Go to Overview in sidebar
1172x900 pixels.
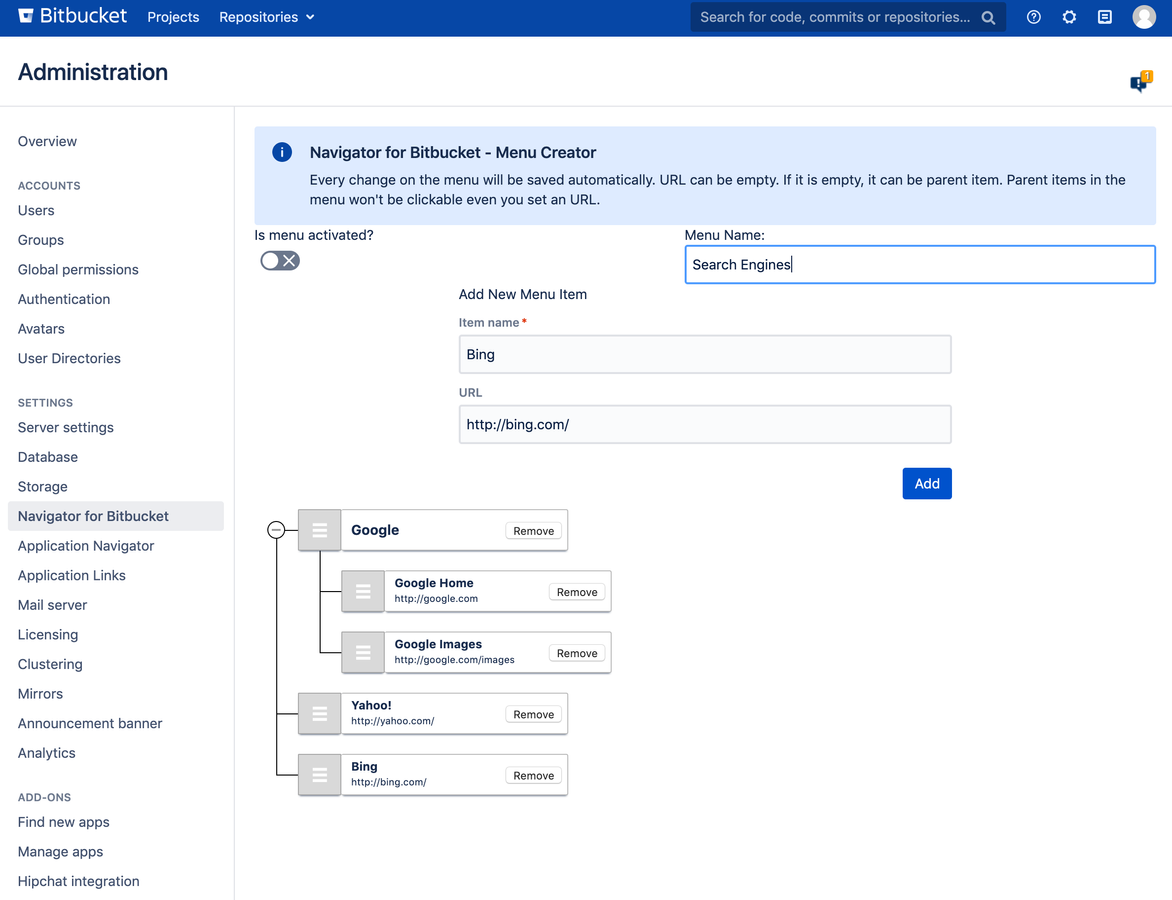point(47,141)
